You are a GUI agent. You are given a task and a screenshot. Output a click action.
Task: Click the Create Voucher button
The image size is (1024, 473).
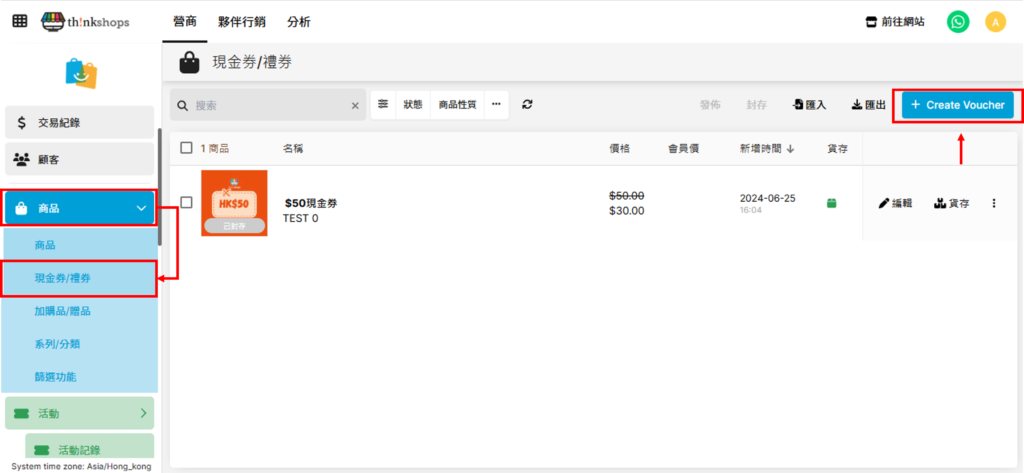pyautogui.click(x=957, y=104)
